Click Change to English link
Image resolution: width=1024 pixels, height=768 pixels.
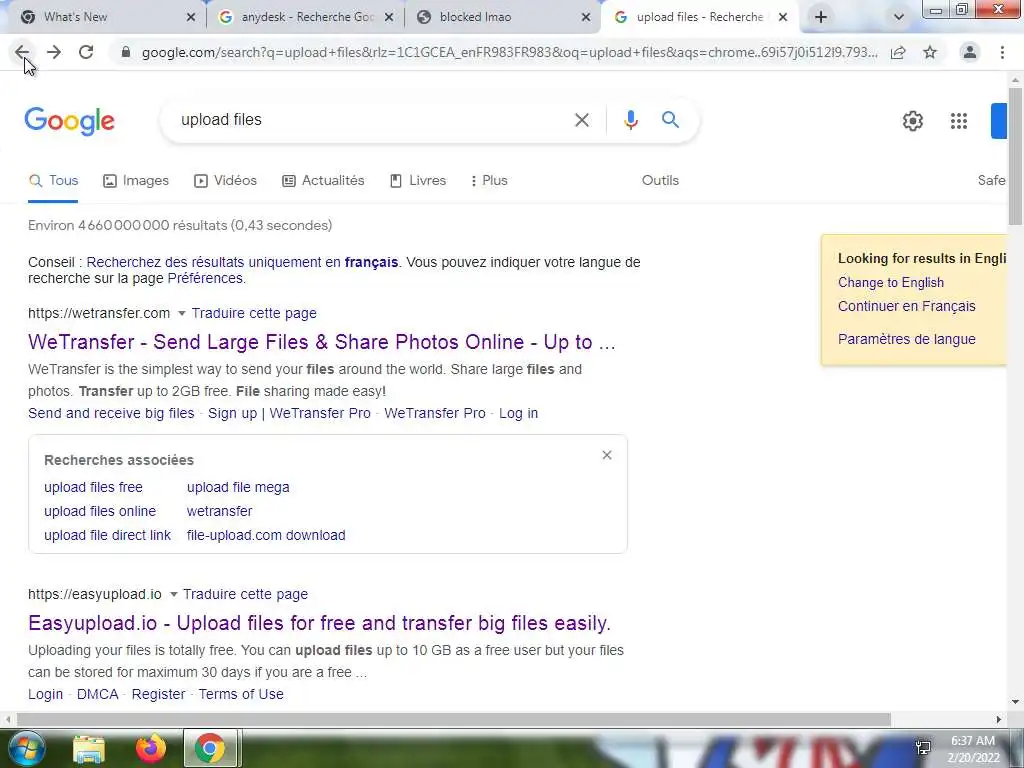(891, 283)
